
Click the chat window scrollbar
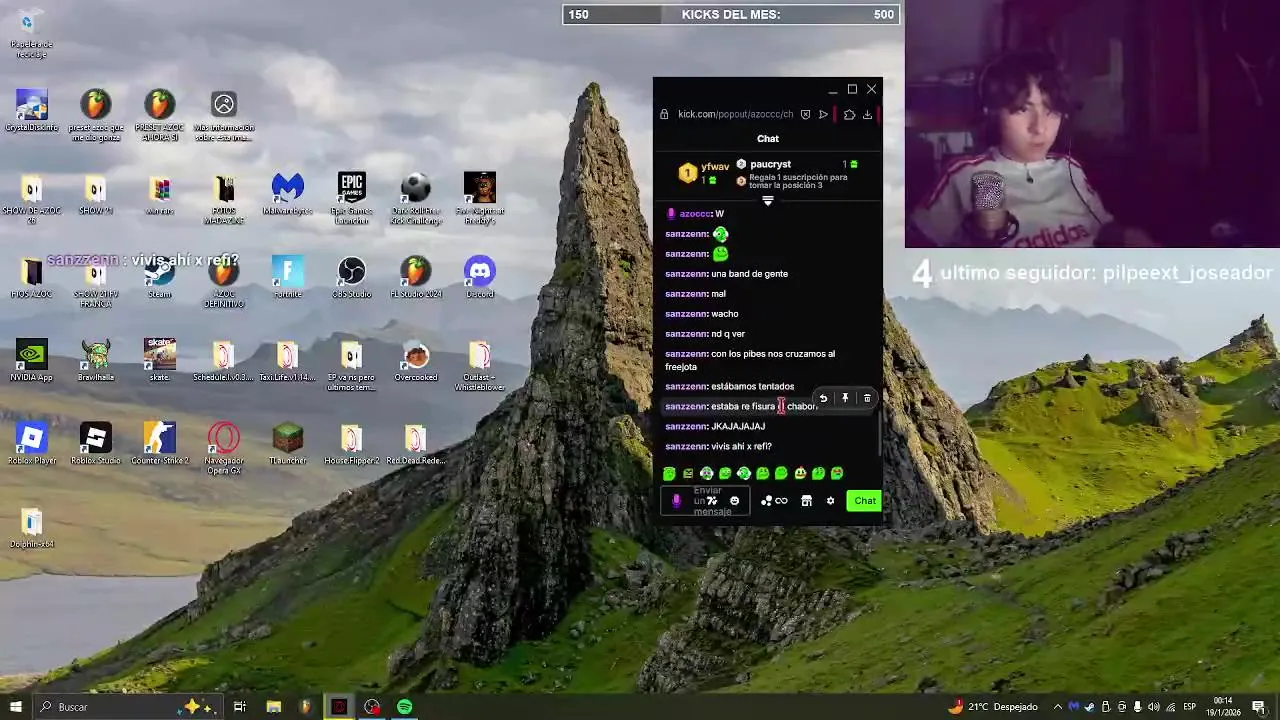click(x=880, y=430)
